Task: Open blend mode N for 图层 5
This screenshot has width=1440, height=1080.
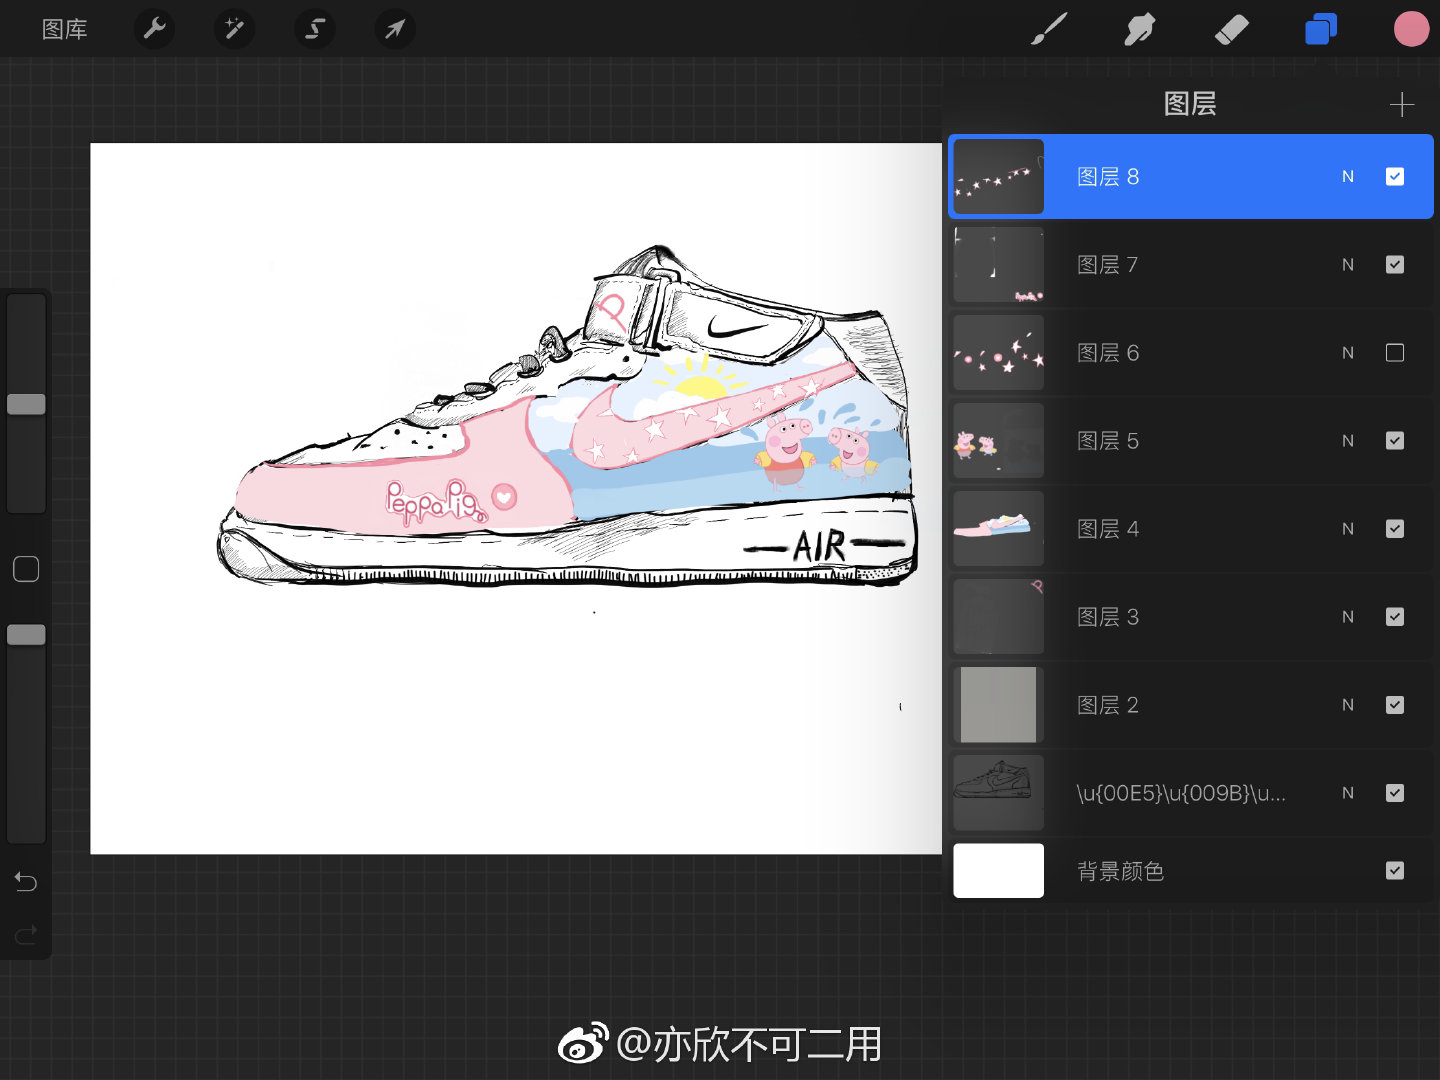Action: click(x=1348, y=441)
